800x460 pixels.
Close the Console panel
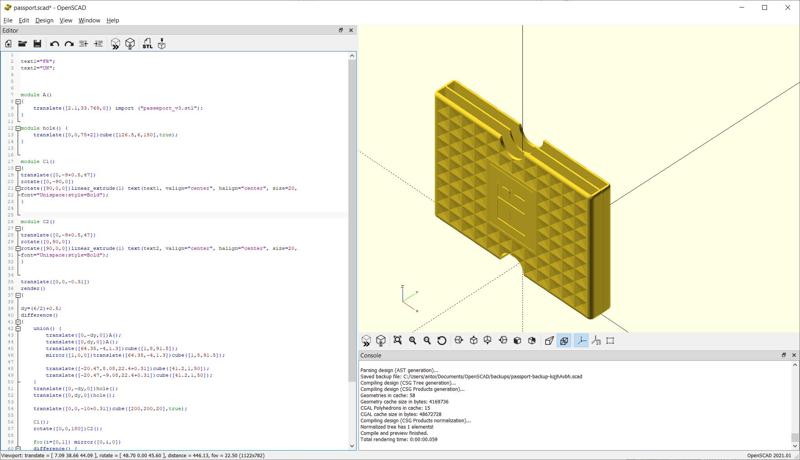coord(794,355)
